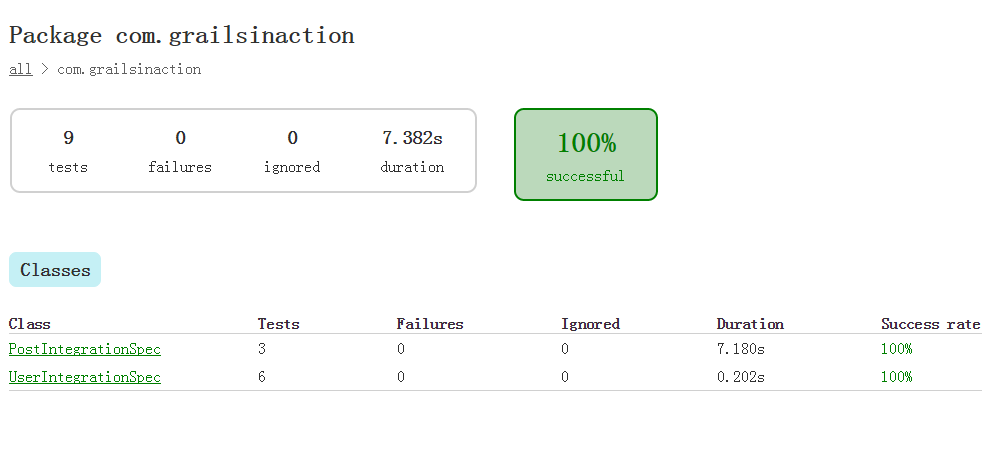Open the UserIntegrationSpec class link
The height and width of the screenshot is (454, 997).
click(x=85, y=377)
